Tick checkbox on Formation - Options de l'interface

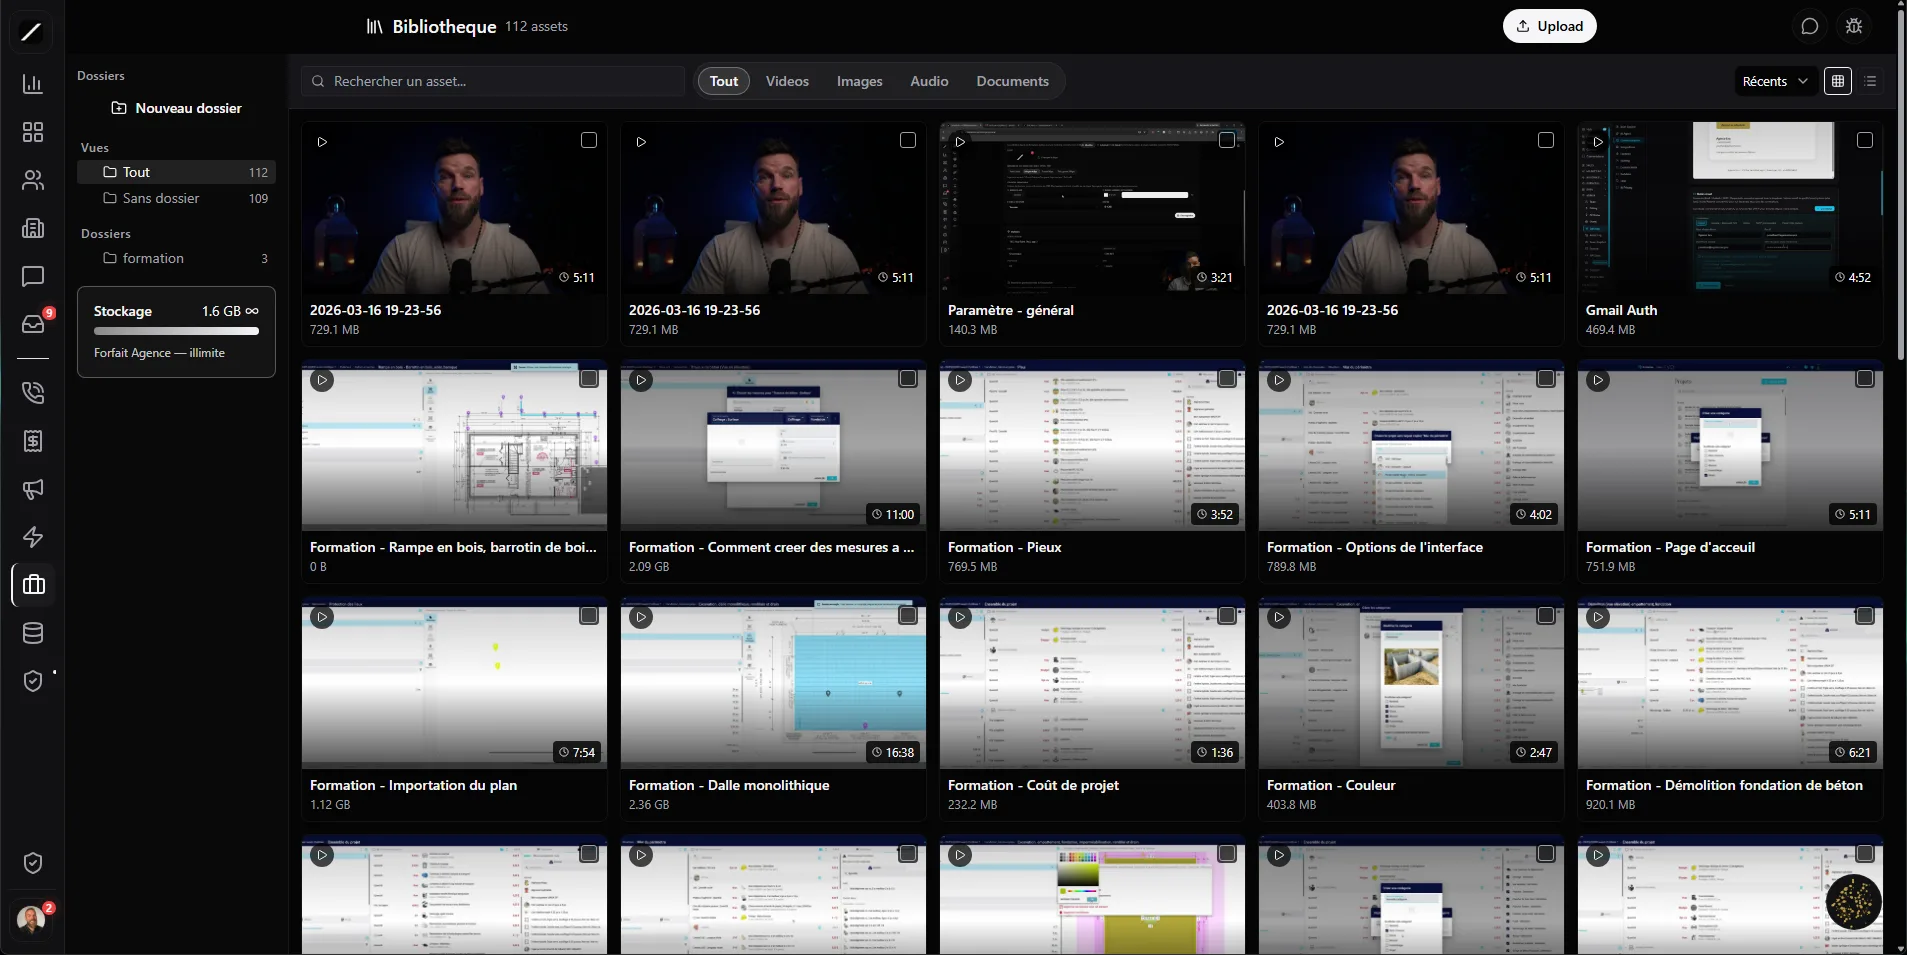click(x=1546, y=378)
